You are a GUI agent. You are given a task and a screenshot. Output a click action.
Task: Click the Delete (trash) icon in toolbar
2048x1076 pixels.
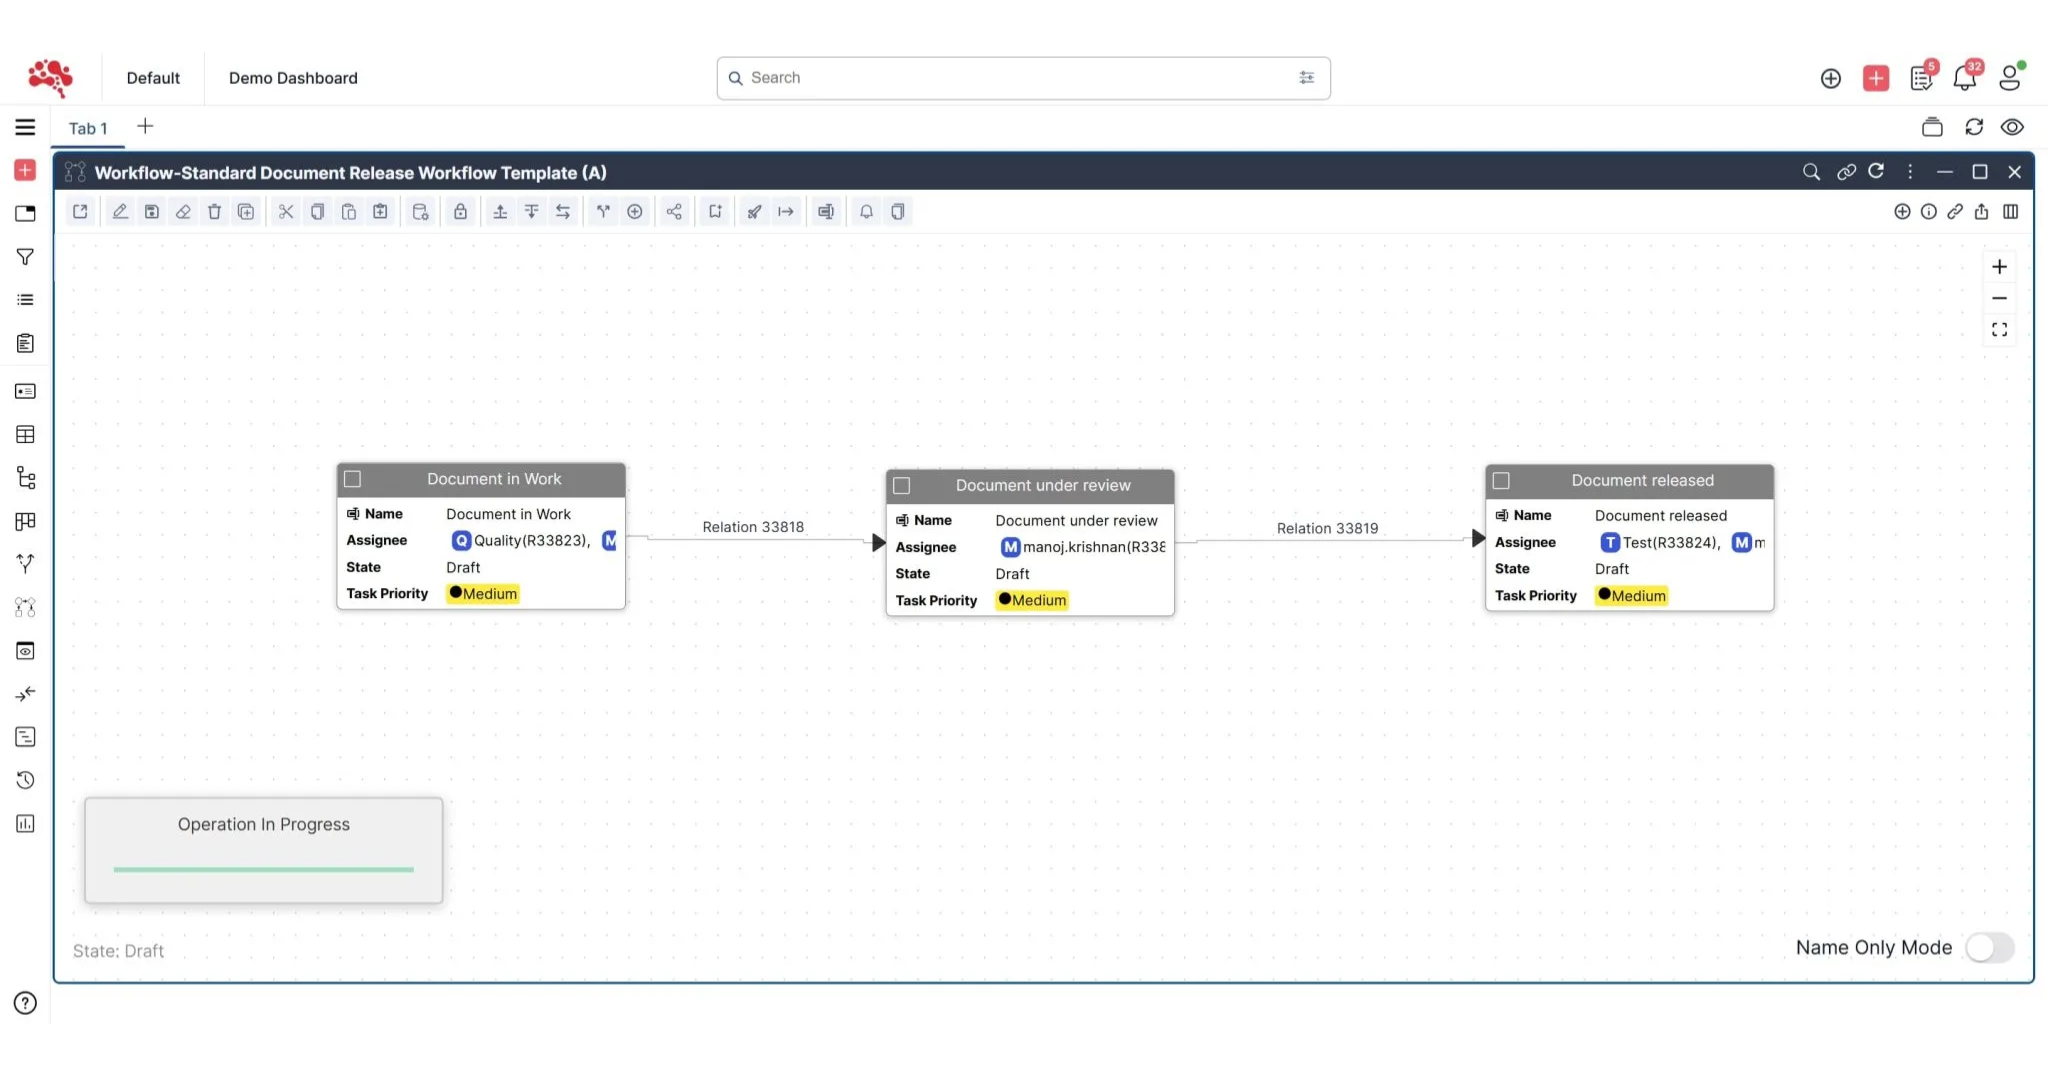[x=215, y=211]
